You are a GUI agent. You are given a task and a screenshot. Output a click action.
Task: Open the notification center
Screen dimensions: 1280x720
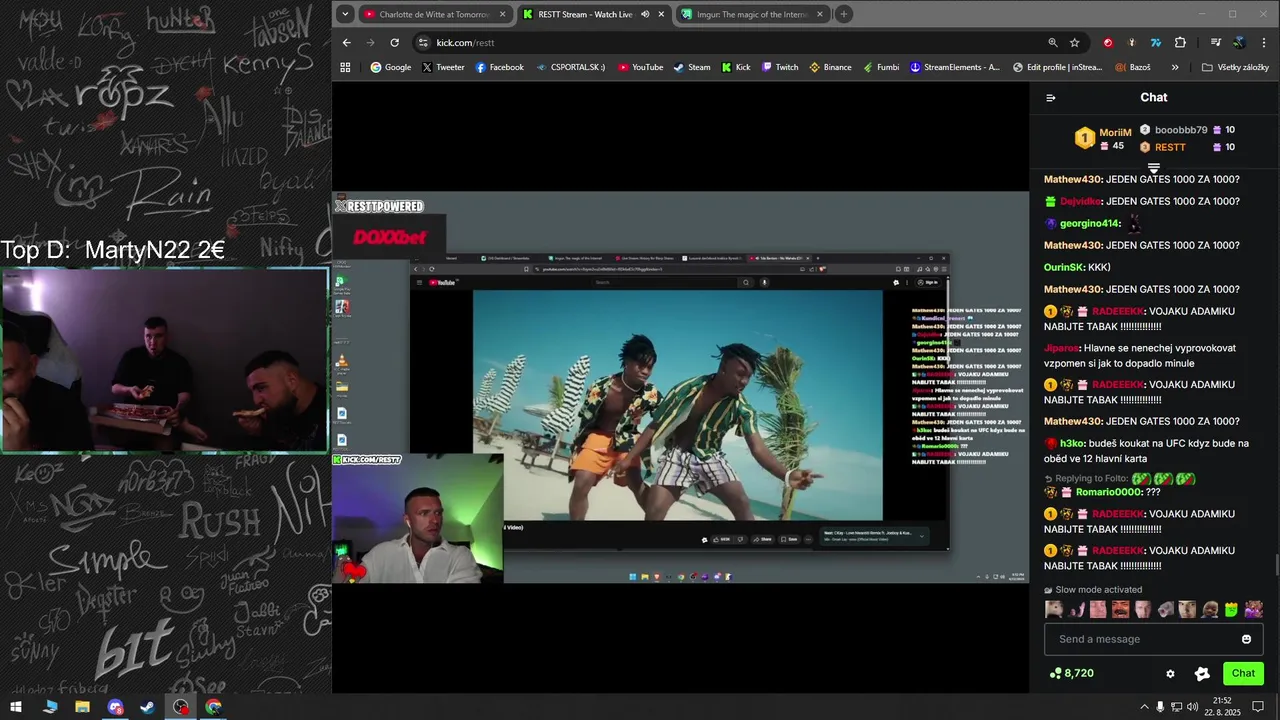[1258, 707]
